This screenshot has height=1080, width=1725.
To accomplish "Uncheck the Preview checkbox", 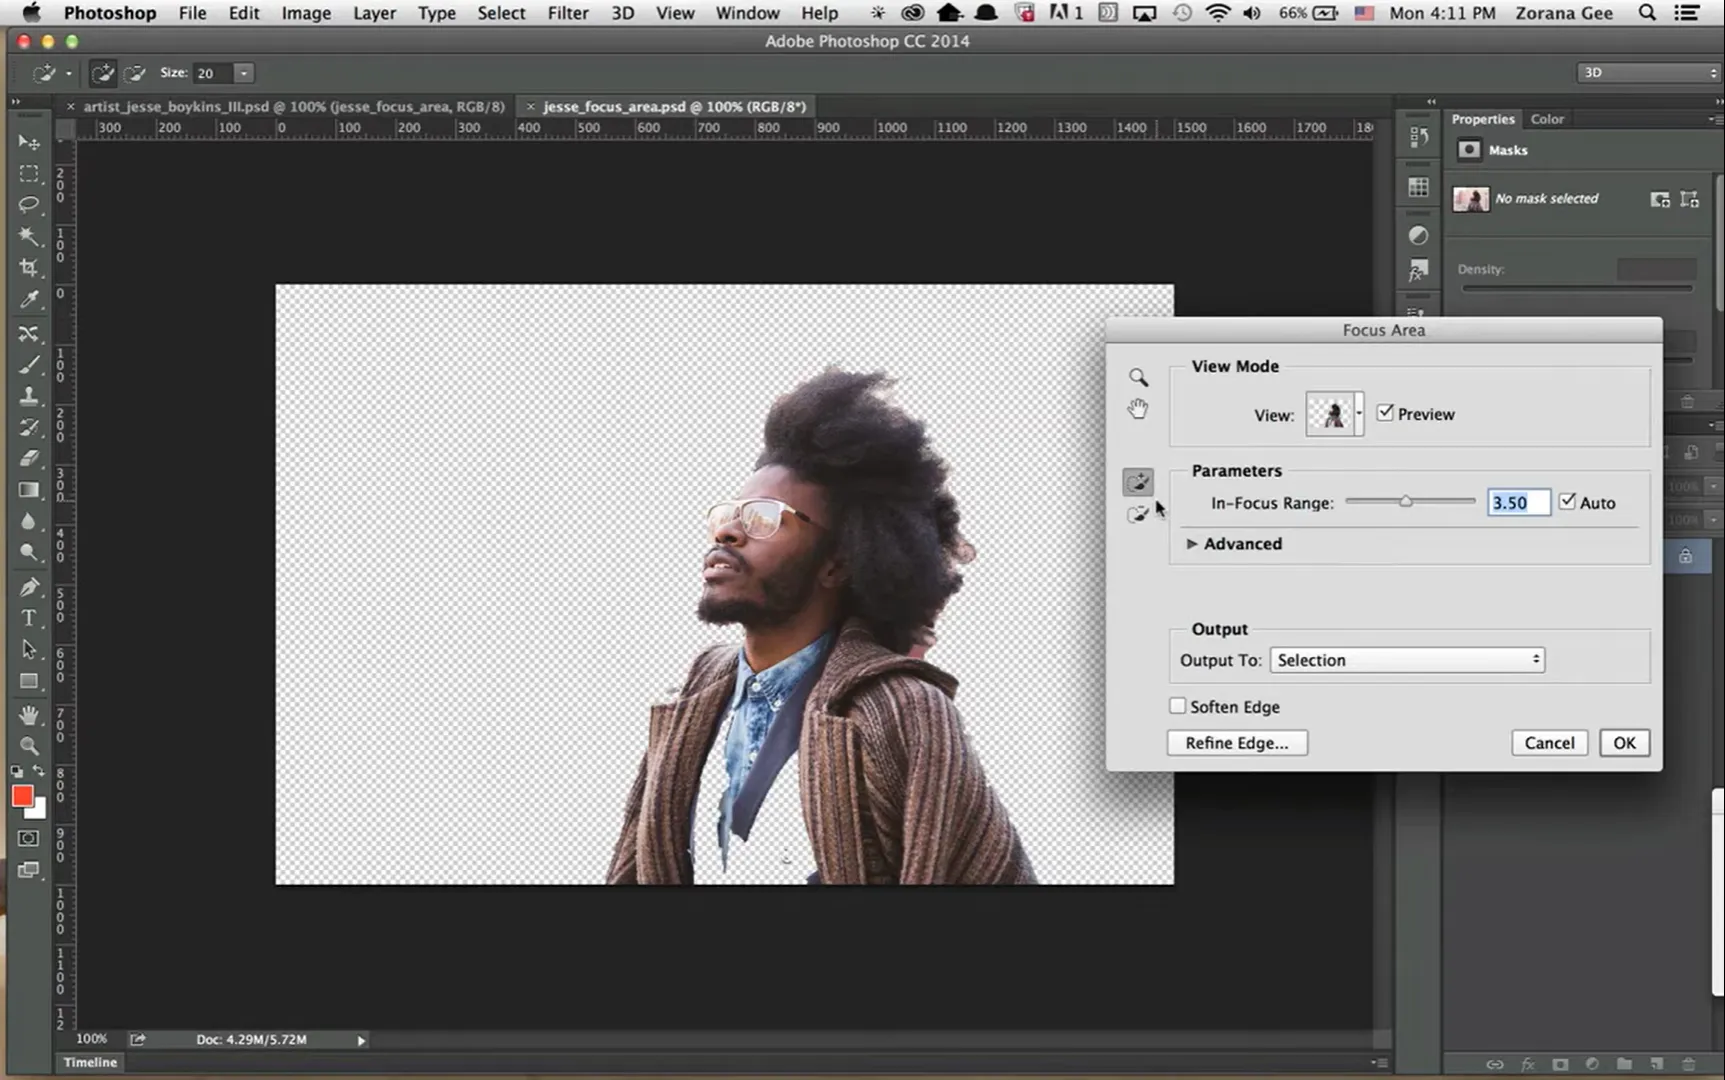I will [x=1385, y=413].
